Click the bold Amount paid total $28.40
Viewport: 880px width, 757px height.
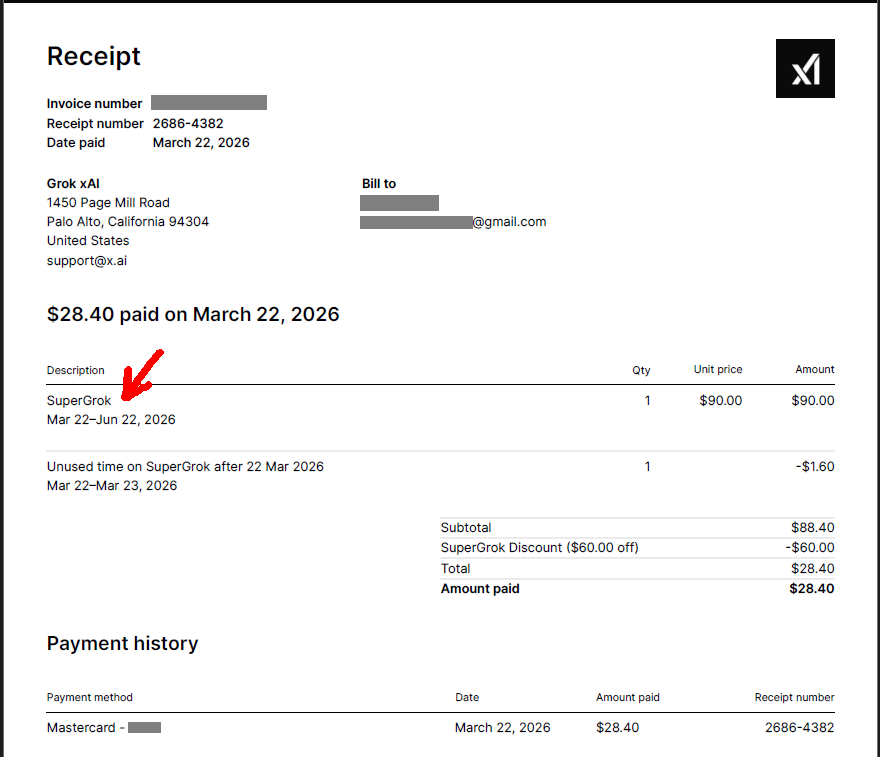pos(812,589)
